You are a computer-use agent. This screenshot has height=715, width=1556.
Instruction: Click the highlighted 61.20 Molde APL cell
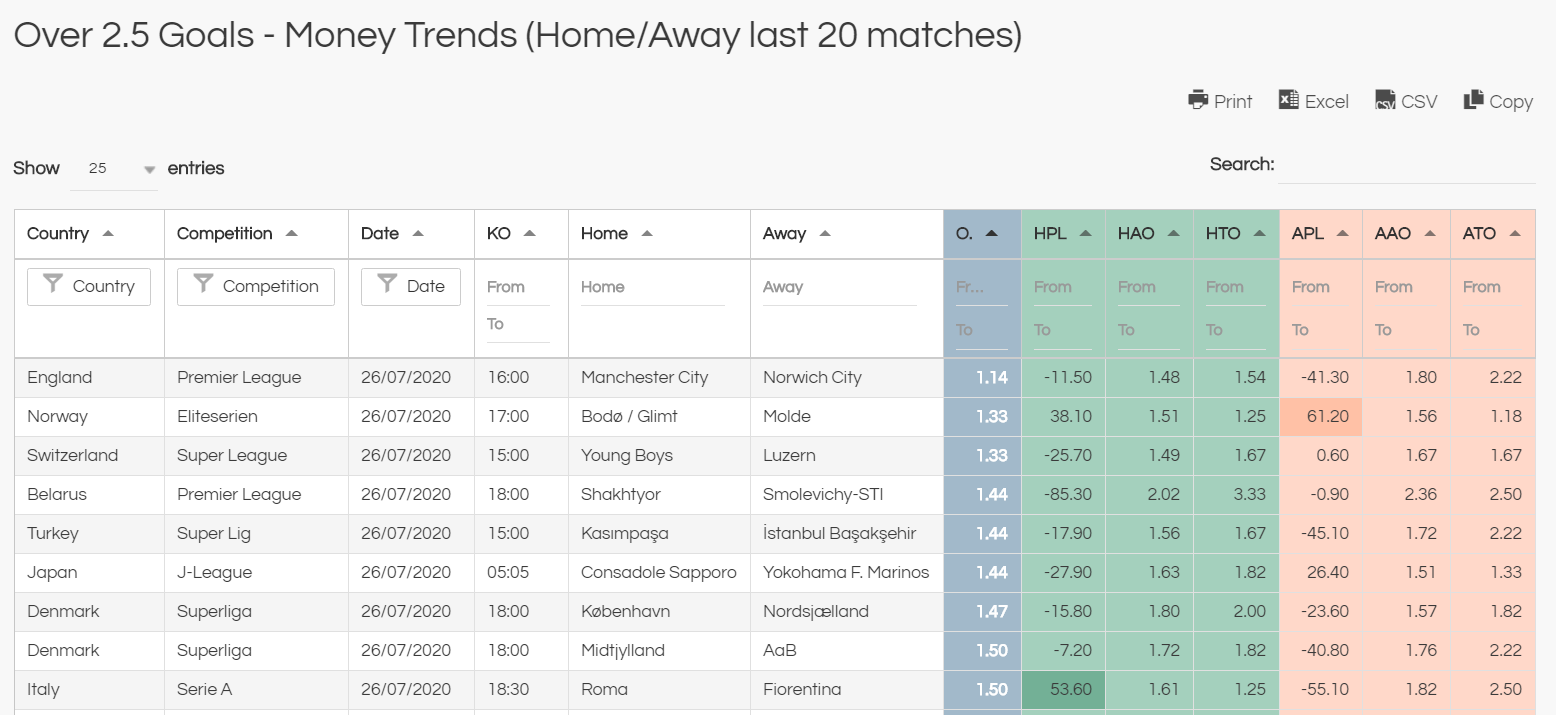click(1321, 417)
